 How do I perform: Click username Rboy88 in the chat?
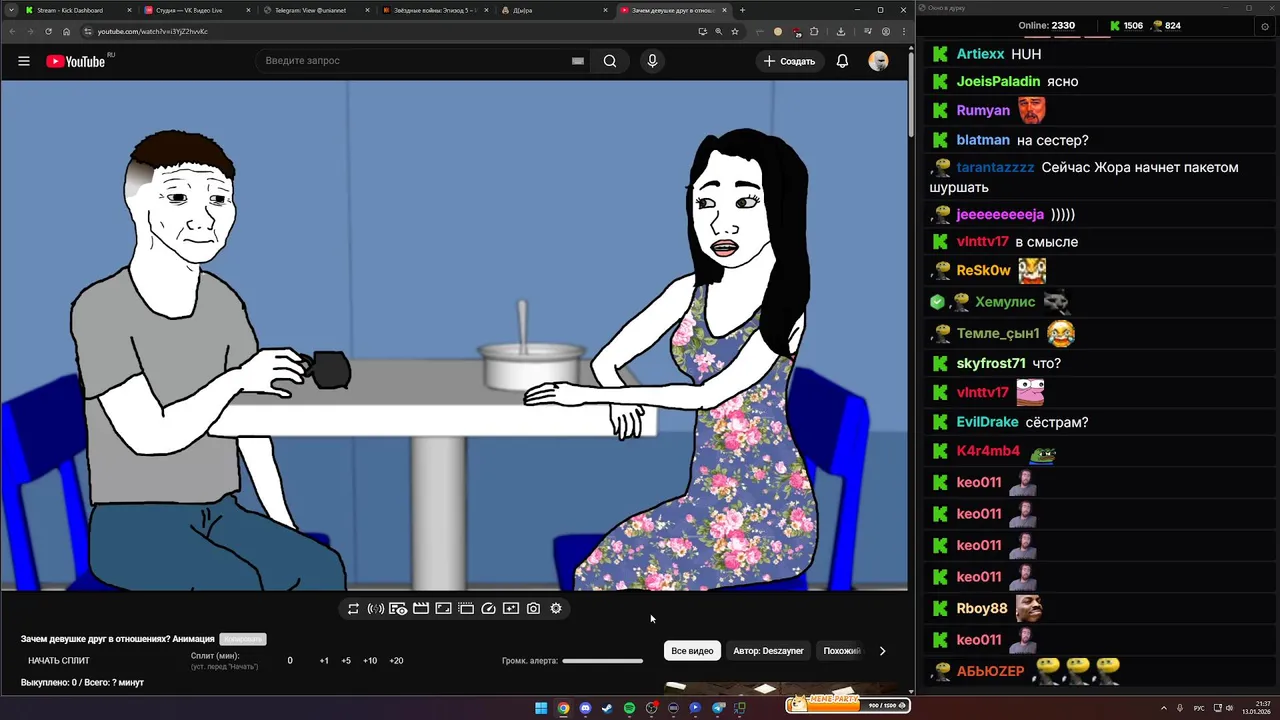(x=982, y=608)
